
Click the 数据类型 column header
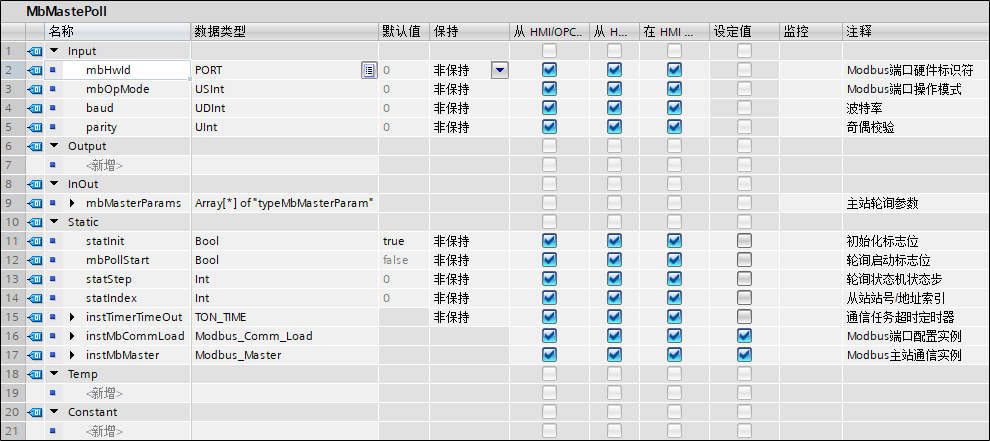[x=285, y=32]
